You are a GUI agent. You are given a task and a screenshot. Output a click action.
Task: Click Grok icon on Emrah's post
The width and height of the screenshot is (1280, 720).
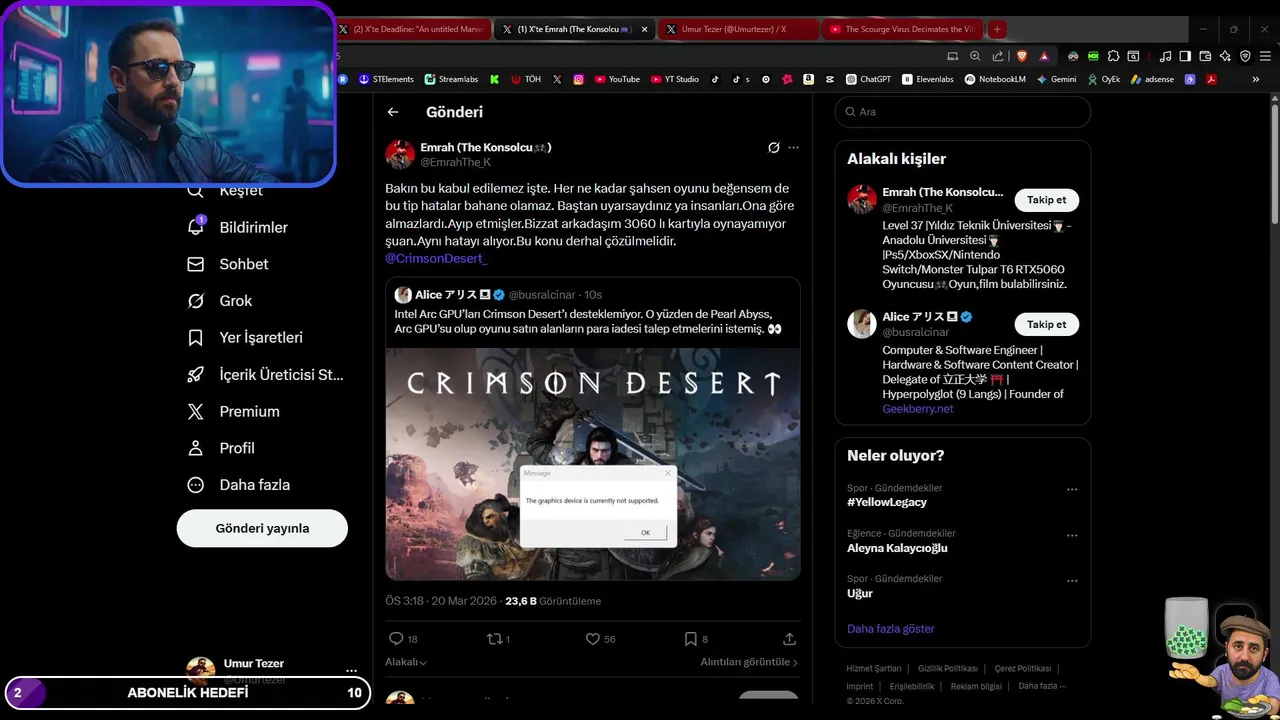pyautogui.click(x=773, y=147)
